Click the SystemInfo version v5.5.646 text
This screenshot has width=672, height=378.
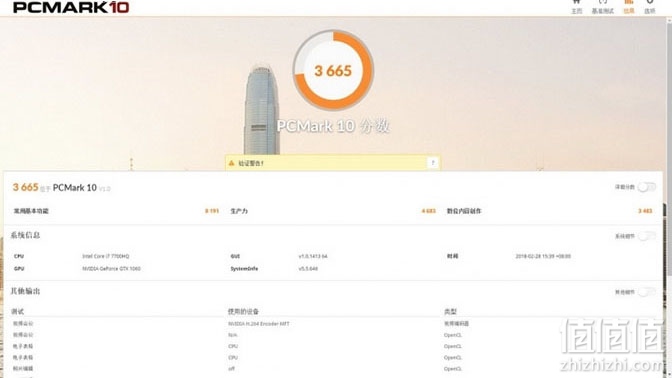coord(308,269)
